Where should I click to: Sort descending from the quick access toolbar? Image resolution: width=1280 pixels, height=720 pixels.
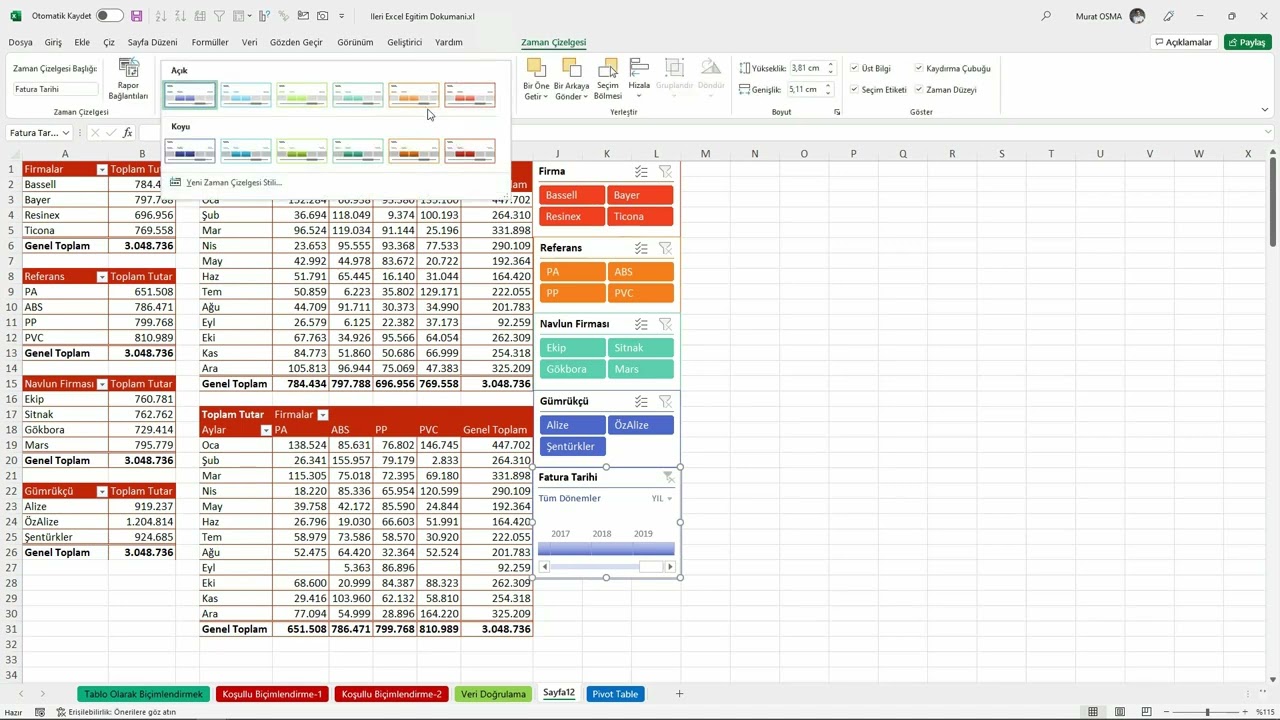[x=181, y=16]
